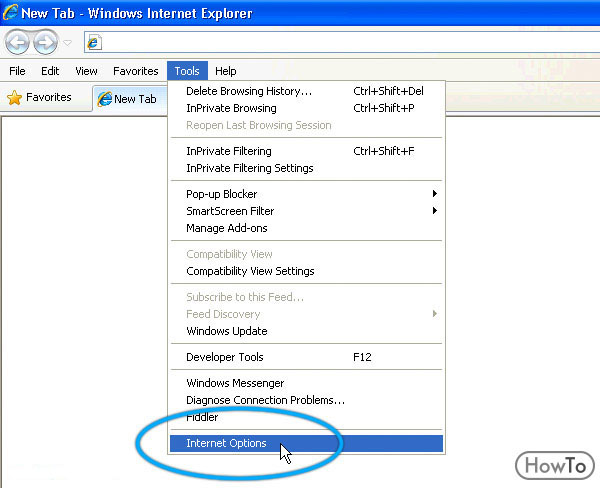Open the View menu
The height and width of the screenshot is (488, 600).
pyautogui.click(x=86, y=71)
